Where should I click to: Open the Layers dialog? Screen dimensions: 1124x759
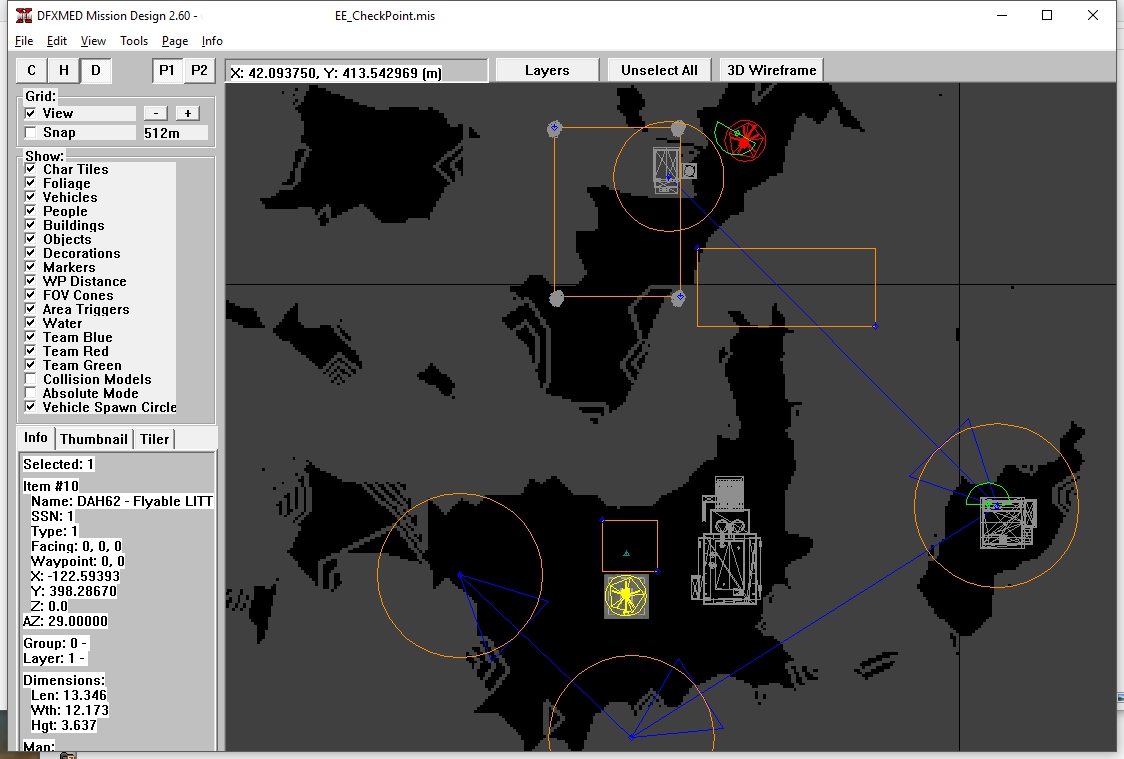tap(547, 70)
